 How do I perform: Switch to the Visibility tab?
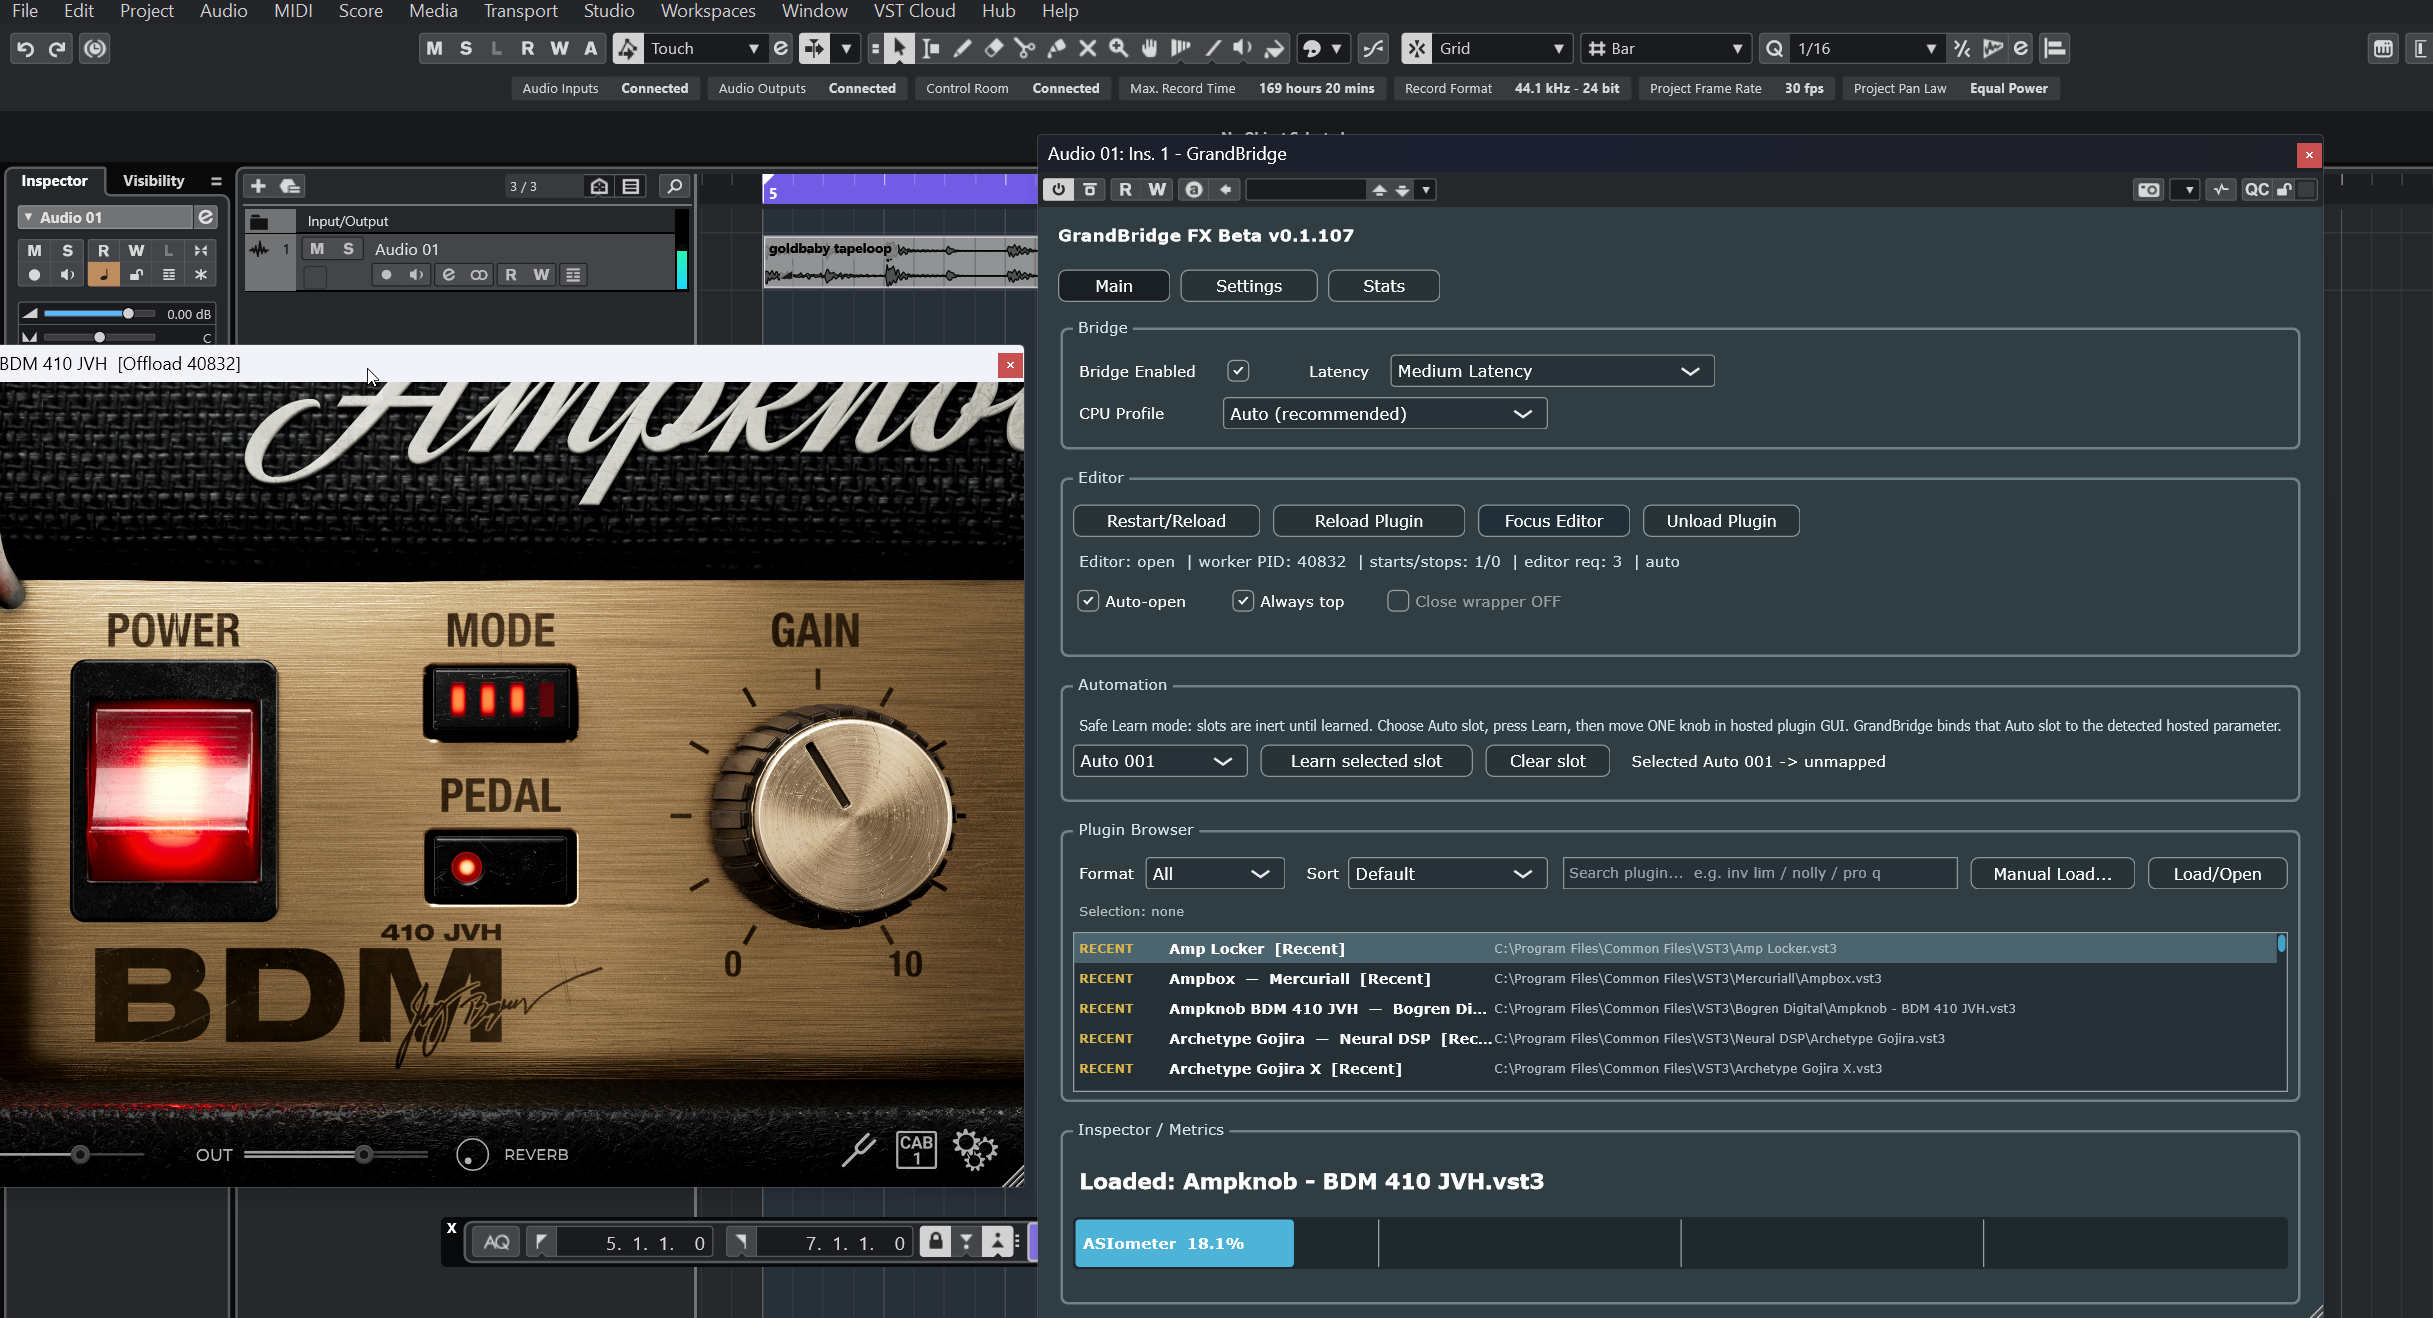pyautogui.click(x=153, y=181)
